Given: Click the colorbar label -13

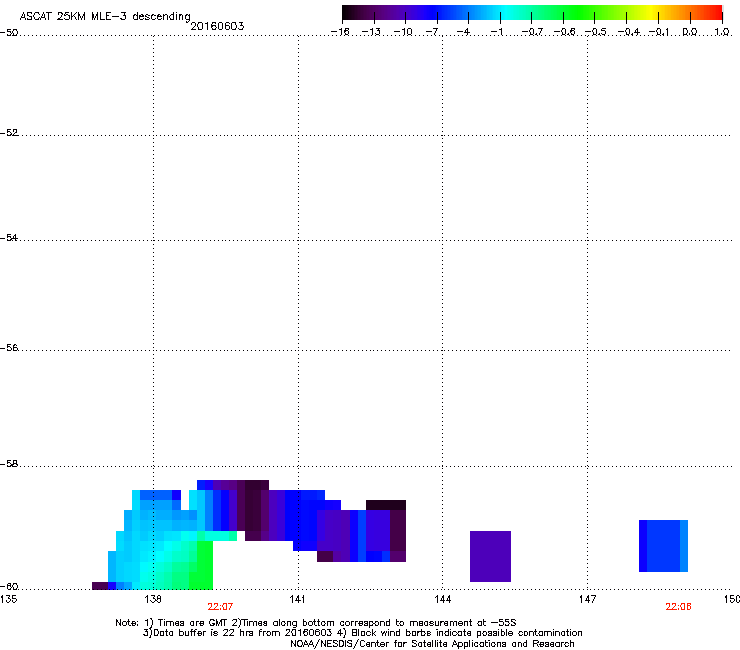Looking at the screenshot, I should 371,32.
